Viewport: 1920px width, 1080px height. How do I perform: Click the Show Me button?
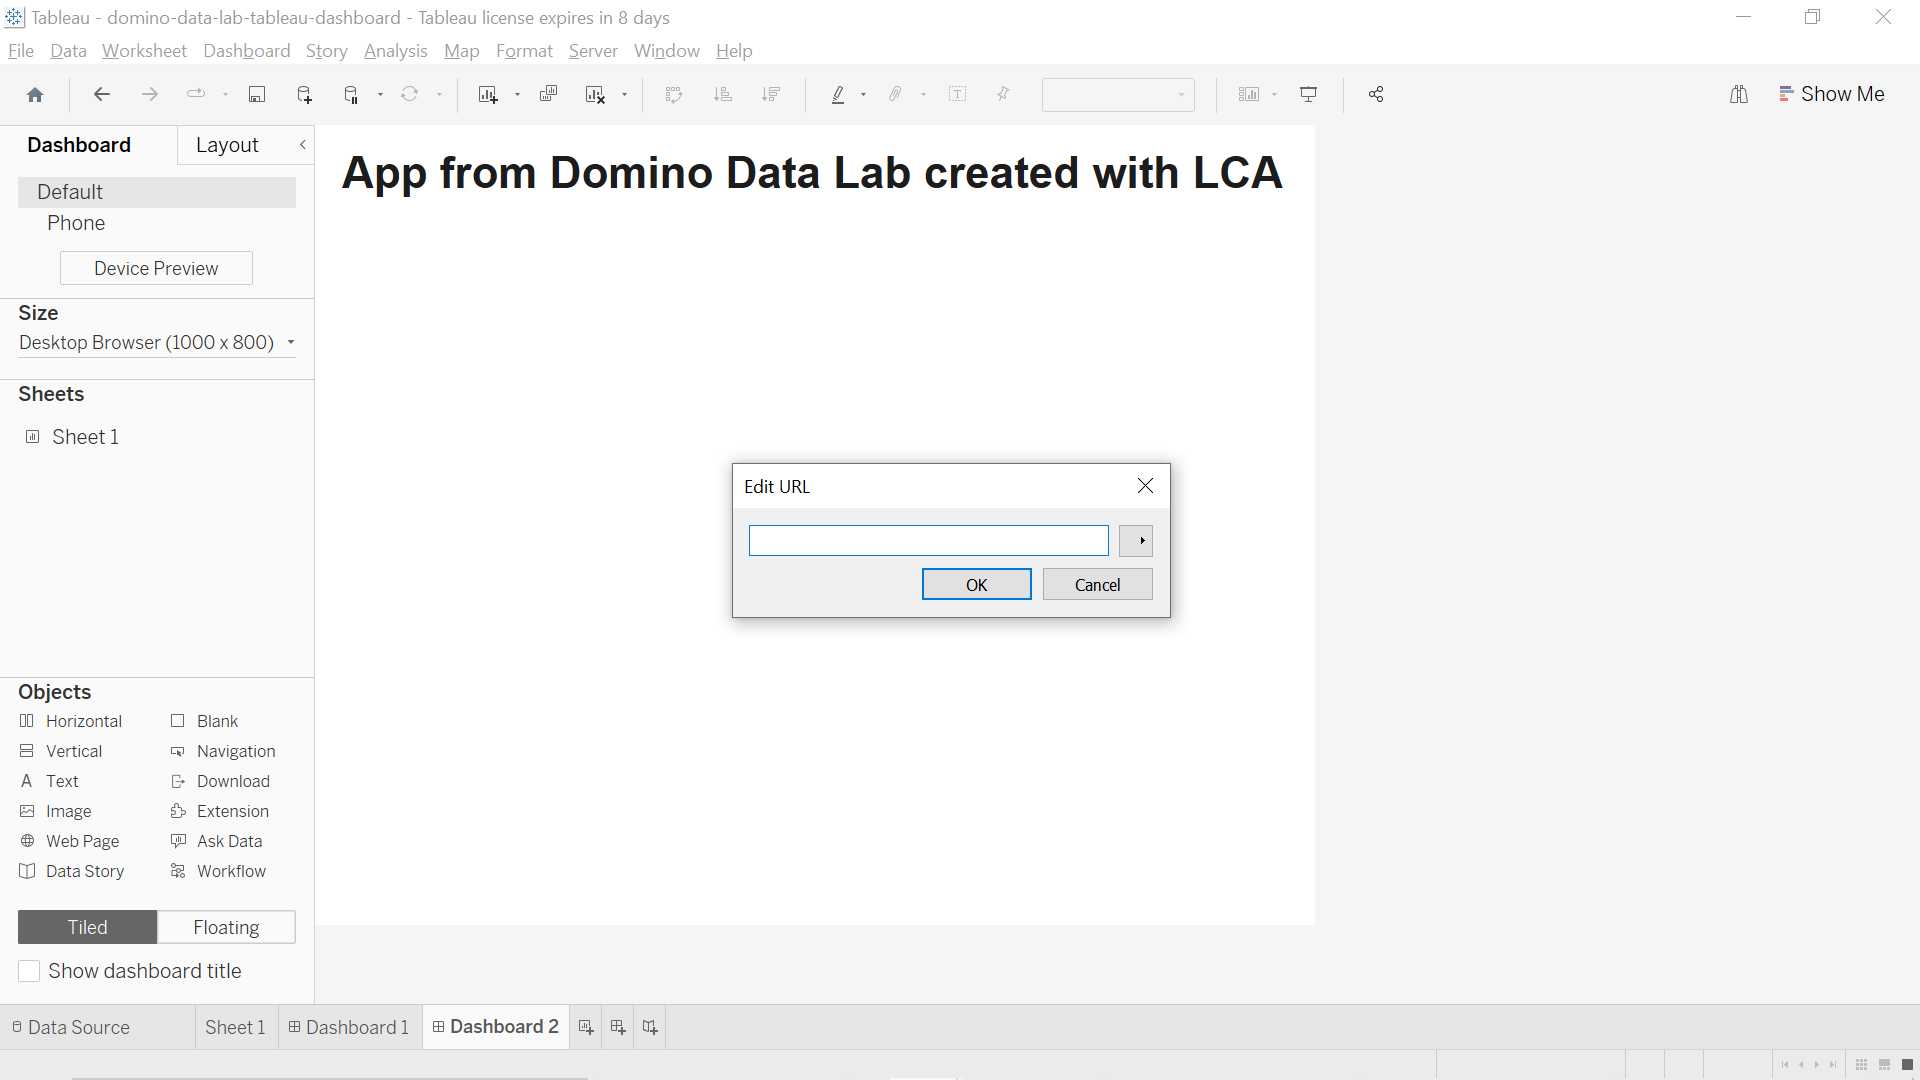pyautogui.click(x=1832, y=94)
